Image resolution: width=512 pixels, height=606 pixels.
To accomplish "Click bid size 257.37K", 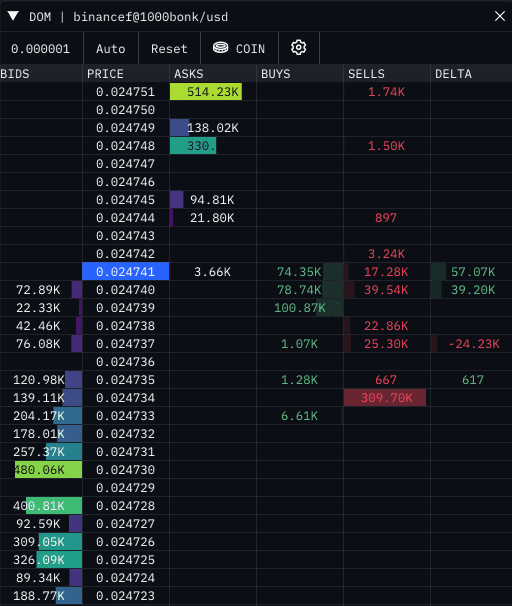I will 39,452.
